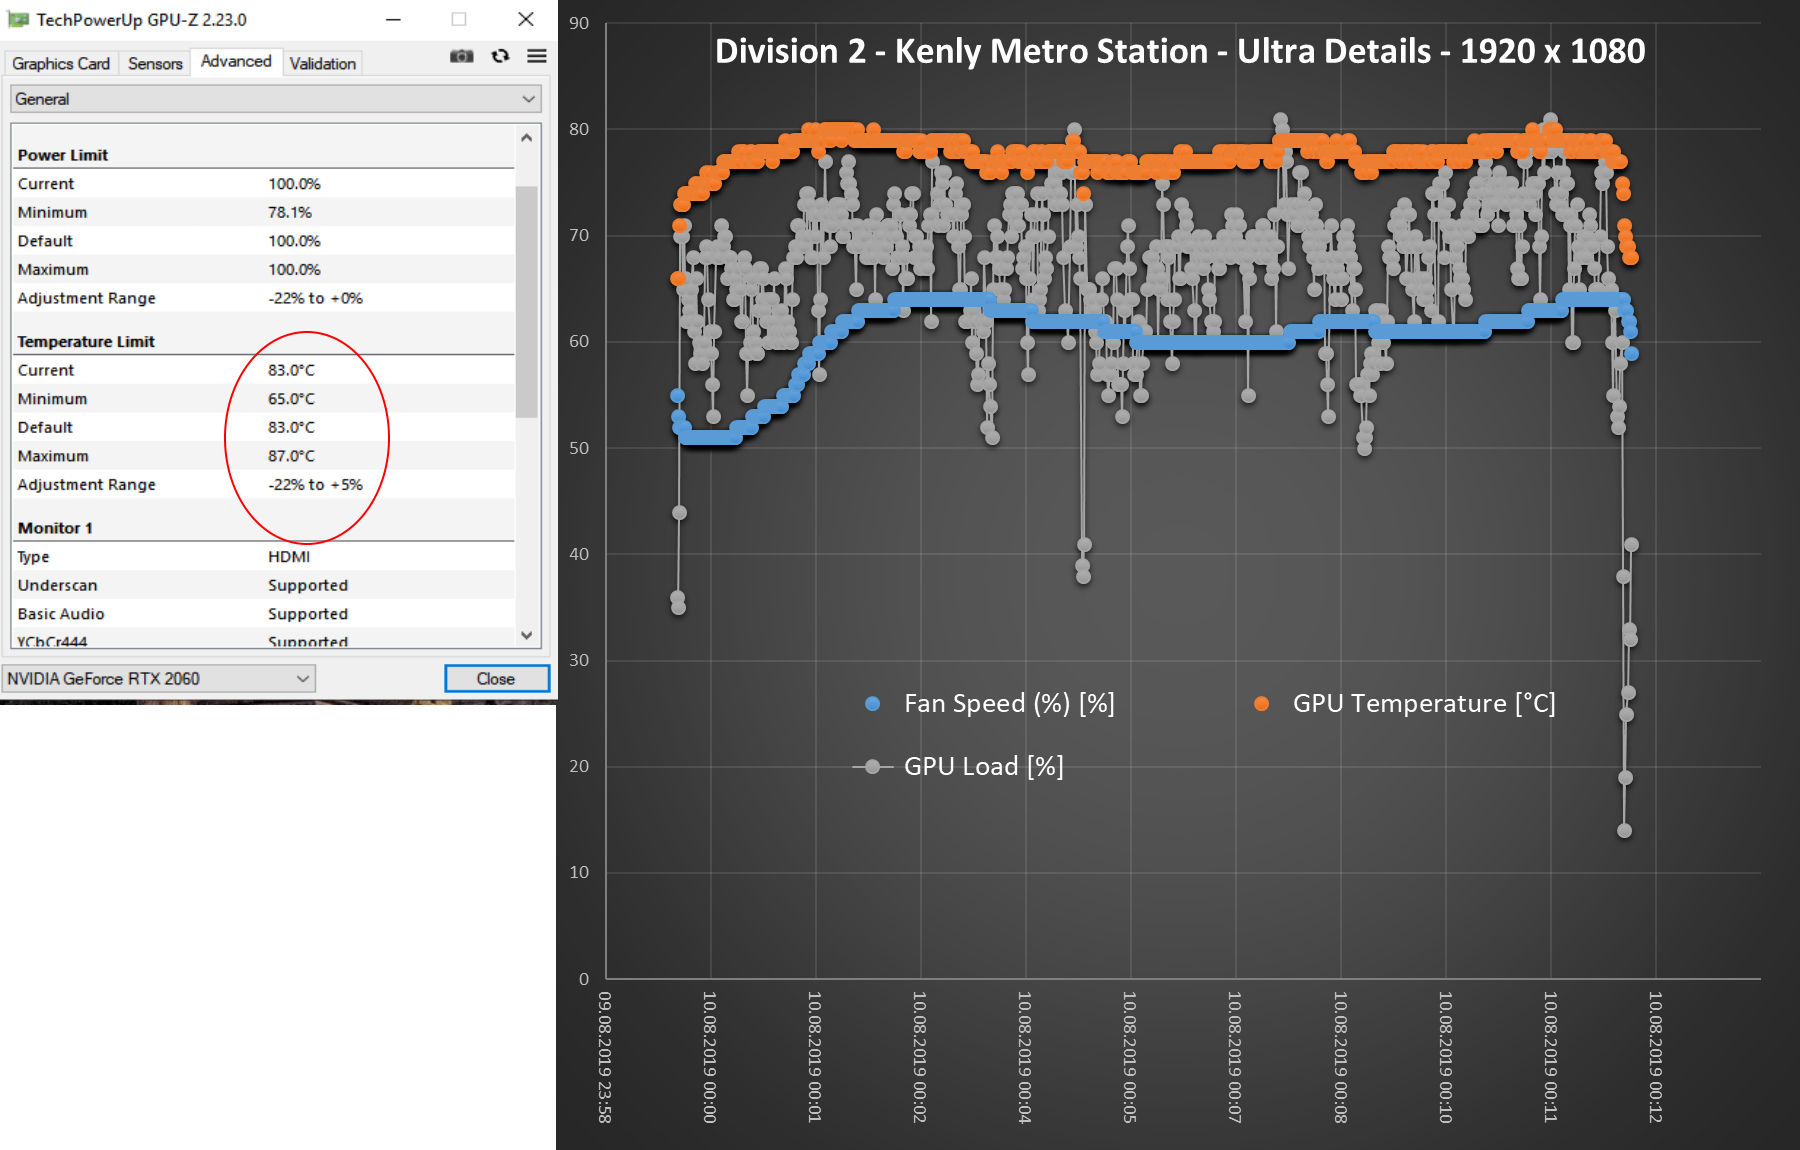Click the GPU Temperature legend entry
The height and width of the screenshot is (1150, 1800).
click(x=1405, y=704)
